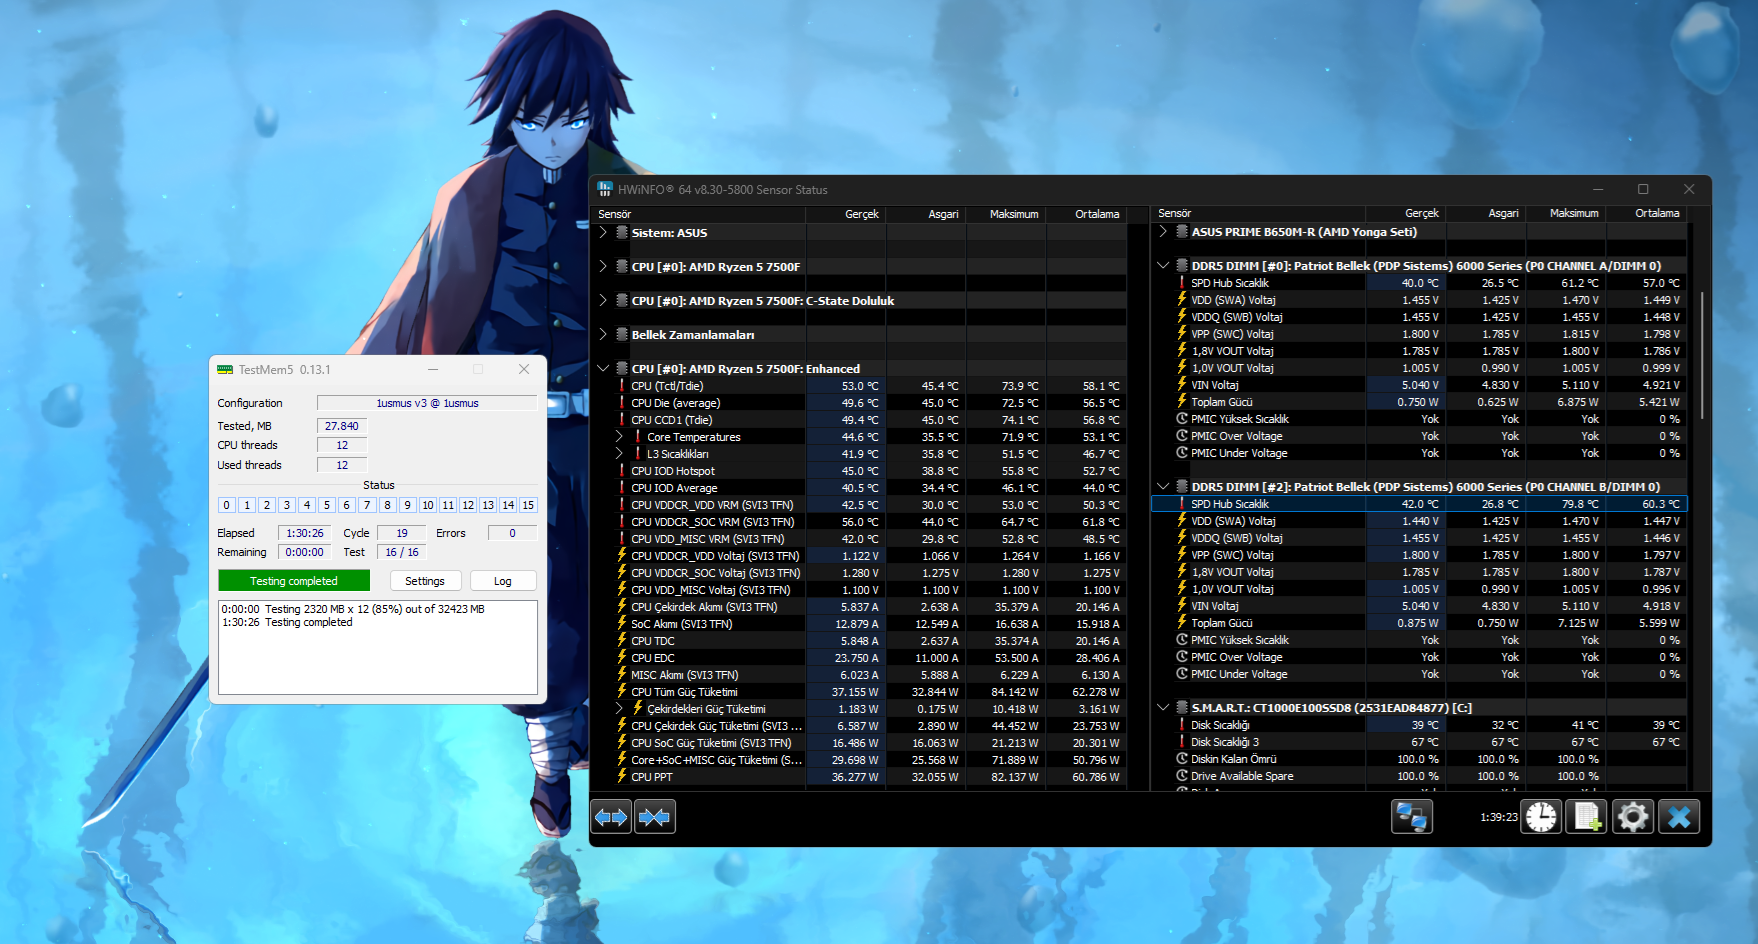Click status thread box 15 in TestMem5
This screenshot has width=1758, height=944.
coord(528,505)
